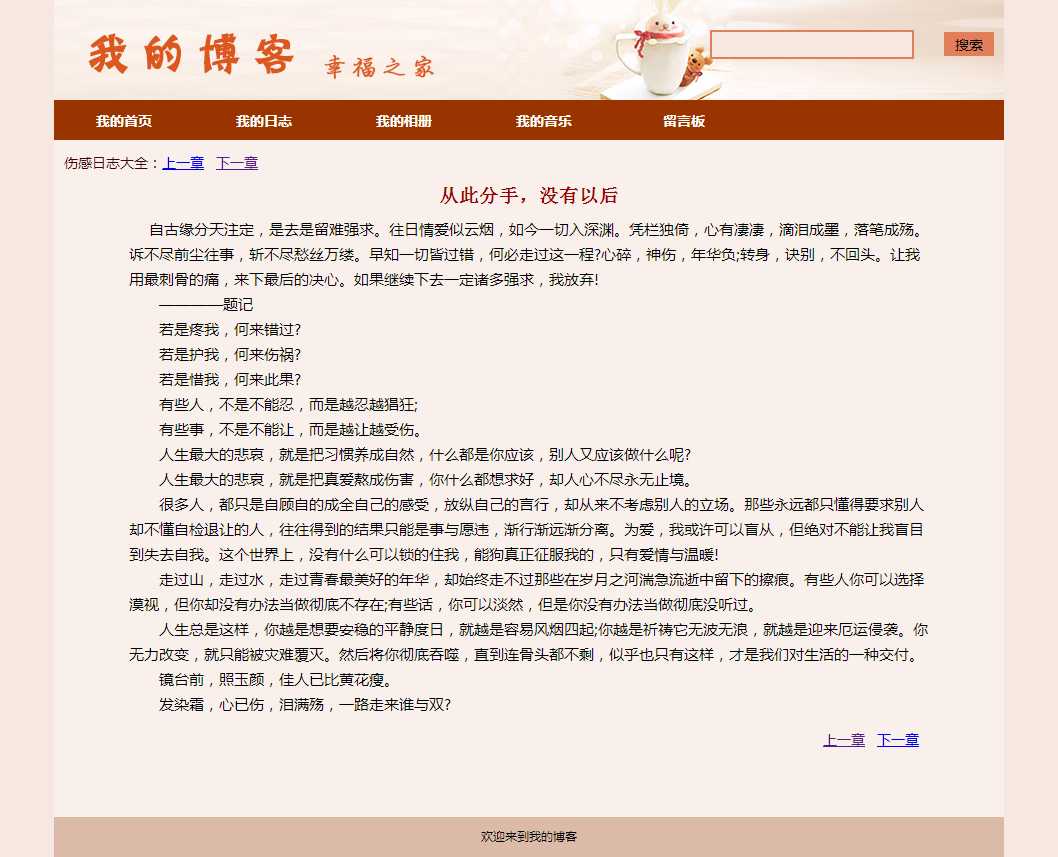Image resolution: width=1058 pixels, height=857 pixels.
Task: Click the line 若是疼我，何来错过?
Action: click(x=230, y=330)
